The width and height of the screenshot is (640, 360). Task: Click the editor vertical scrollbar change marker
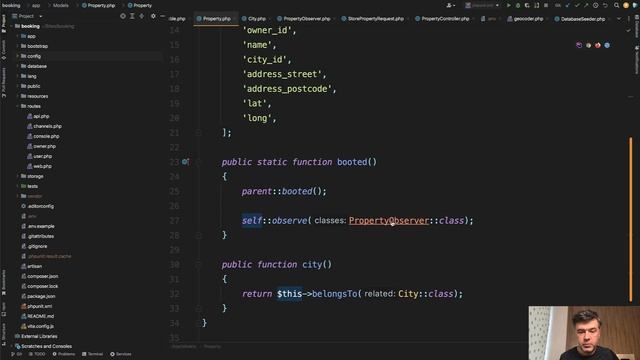coord(631,220)
